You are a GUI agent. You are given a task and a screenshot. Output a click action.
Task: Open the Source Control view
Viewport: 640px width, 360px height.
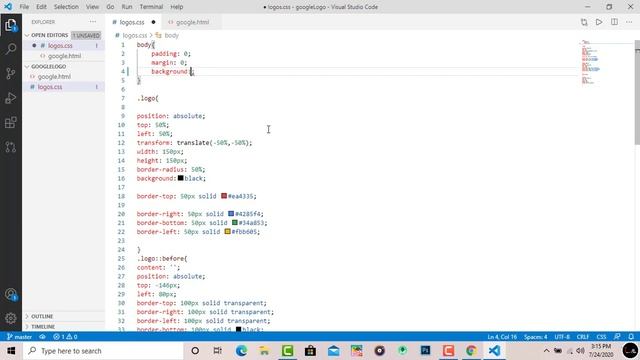(x=11, y=73)
